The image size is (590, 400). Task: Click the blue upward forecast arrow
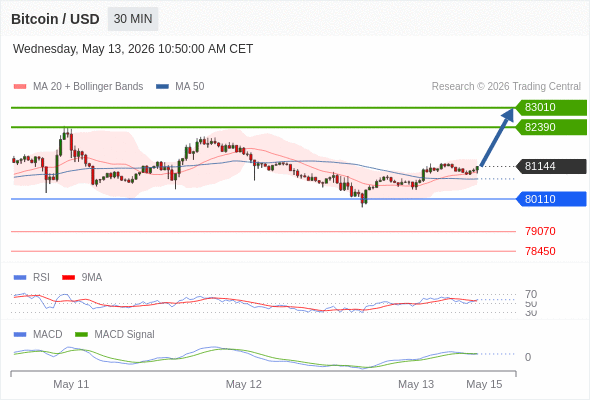tap(497, 137)
